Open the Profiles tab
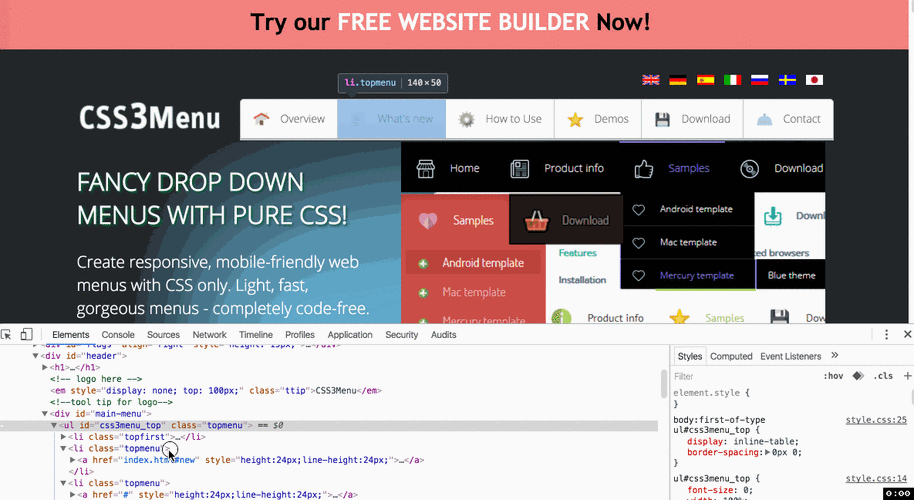Screen dimensions: 914x500 coord(300,334)
